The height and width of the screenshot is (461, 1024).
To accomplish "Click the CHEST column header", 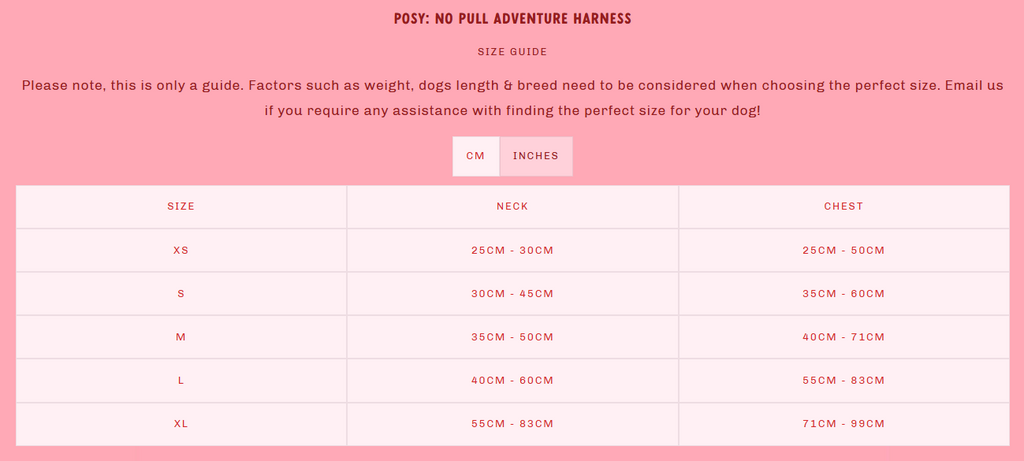I will click(x=844, y=206).
